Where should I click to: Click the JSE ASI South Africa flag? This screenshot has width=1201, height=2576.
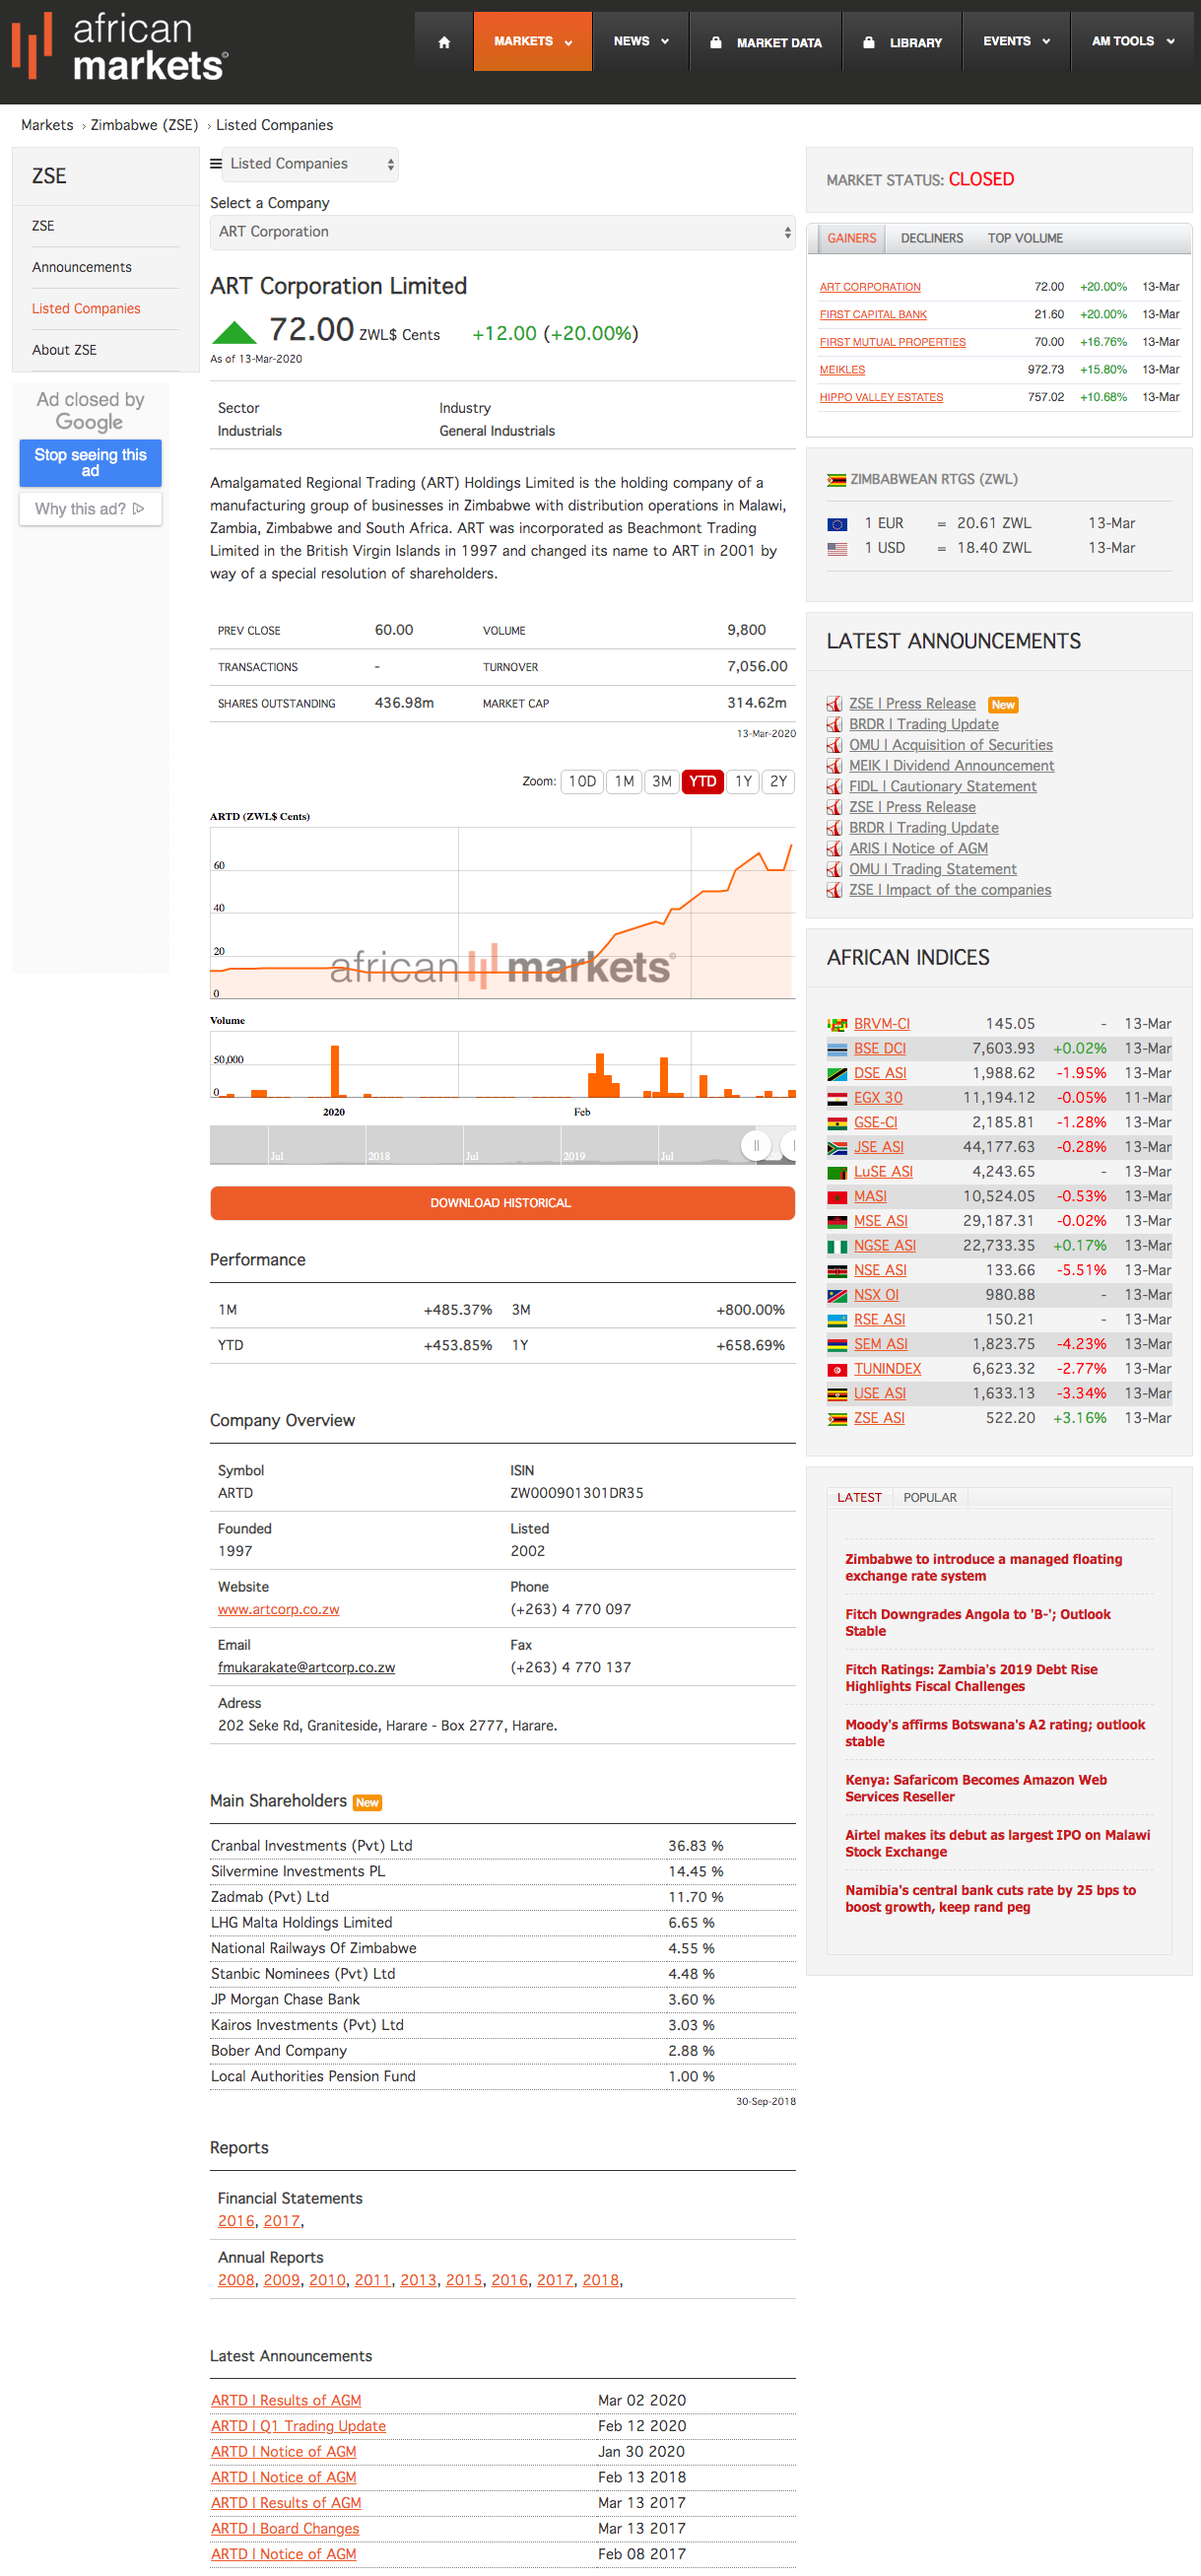(x=837, y=1147)
